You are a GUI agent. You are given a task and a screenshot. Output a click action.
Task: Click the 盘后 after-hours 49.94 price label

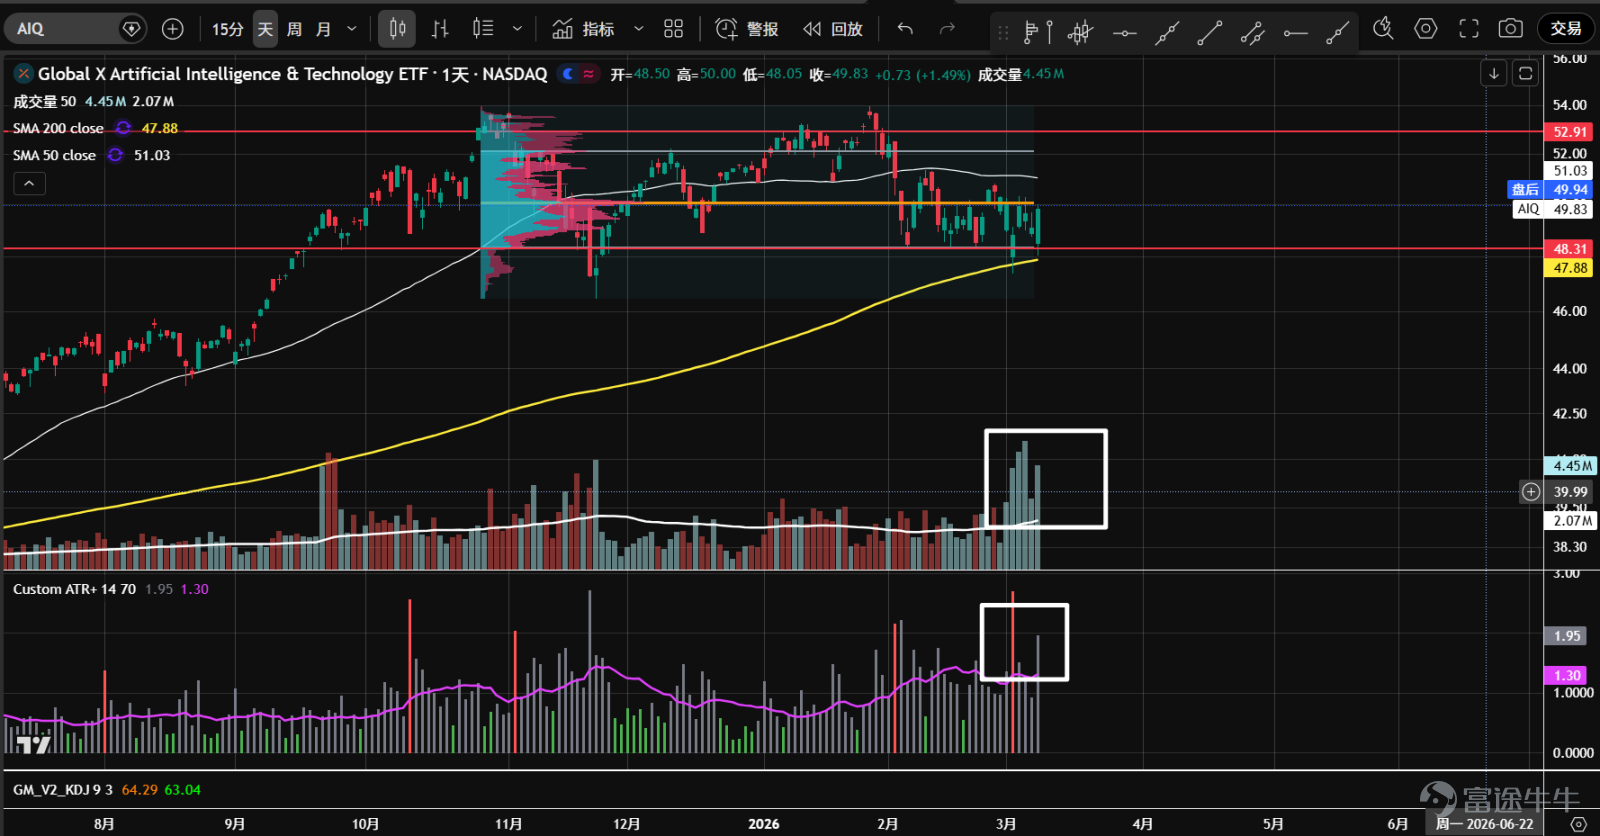[x=1550, y=190]
